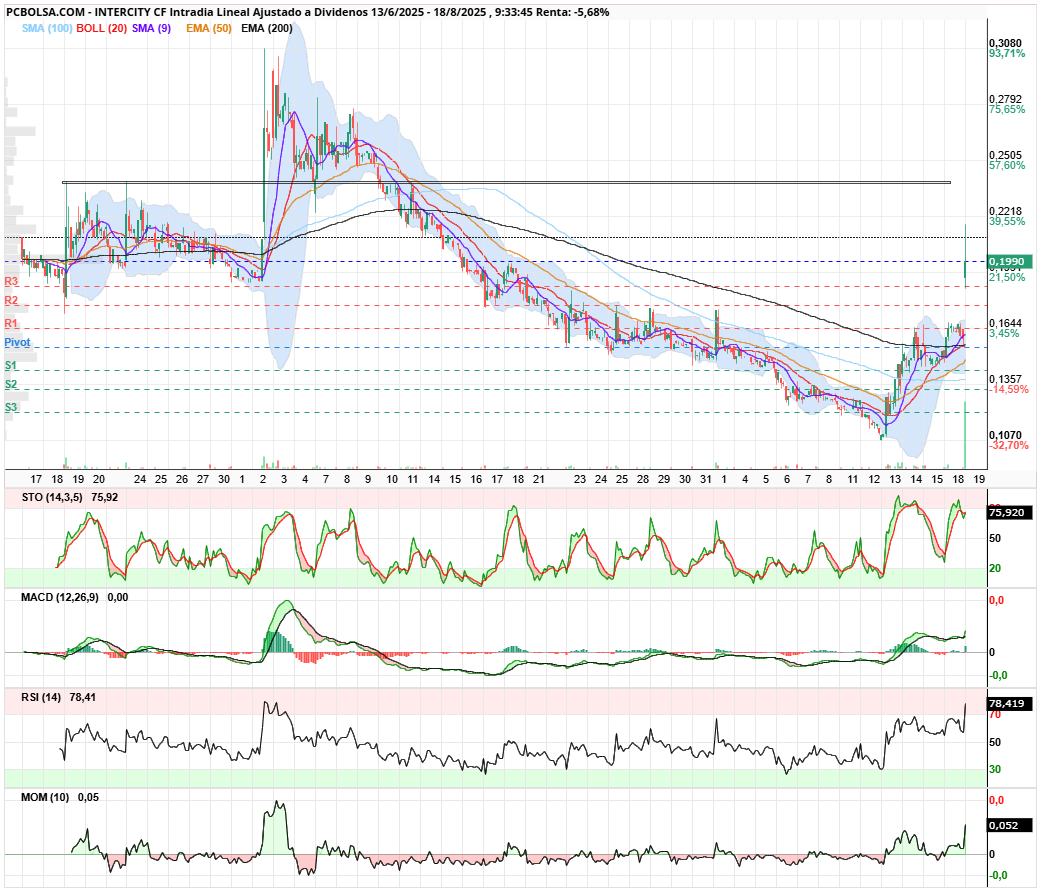The width and height of the screenshot is (1041, 892).
Task: Click the 0,1644 price axis label
Action: pyautogui.click(x=1006, y=324)
